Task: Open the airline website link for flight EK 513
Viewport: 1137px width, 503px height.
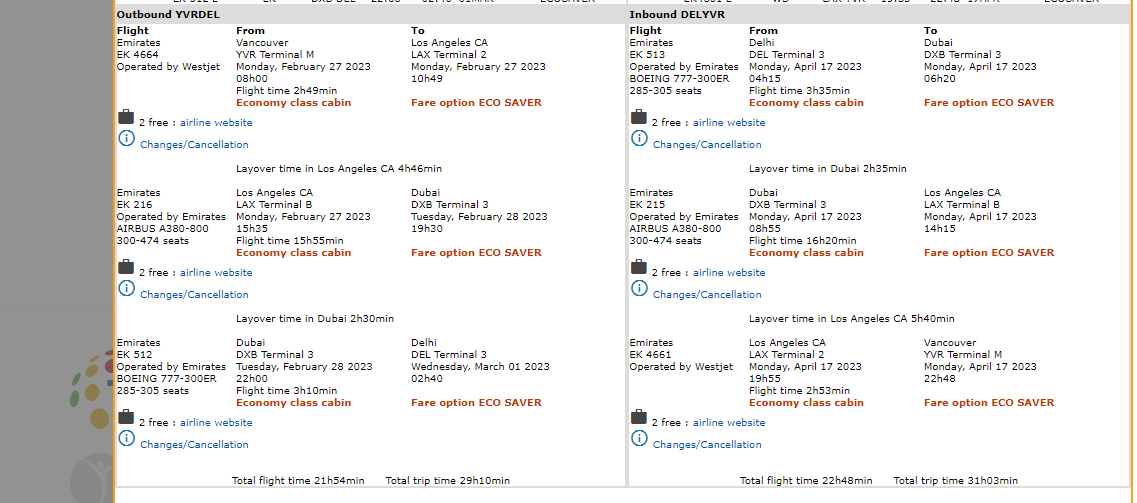Action: (729, 123)
